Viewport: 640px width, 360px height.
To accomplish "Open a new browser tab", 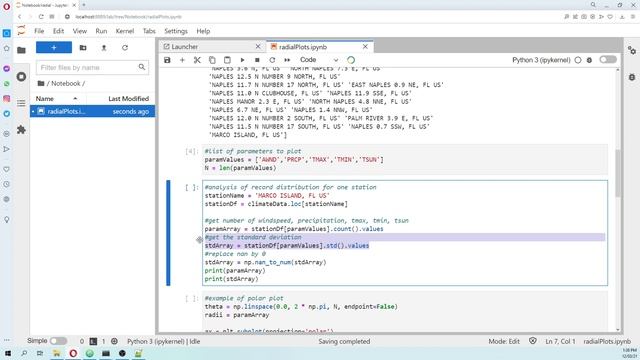I will click(x=84, y=5).
